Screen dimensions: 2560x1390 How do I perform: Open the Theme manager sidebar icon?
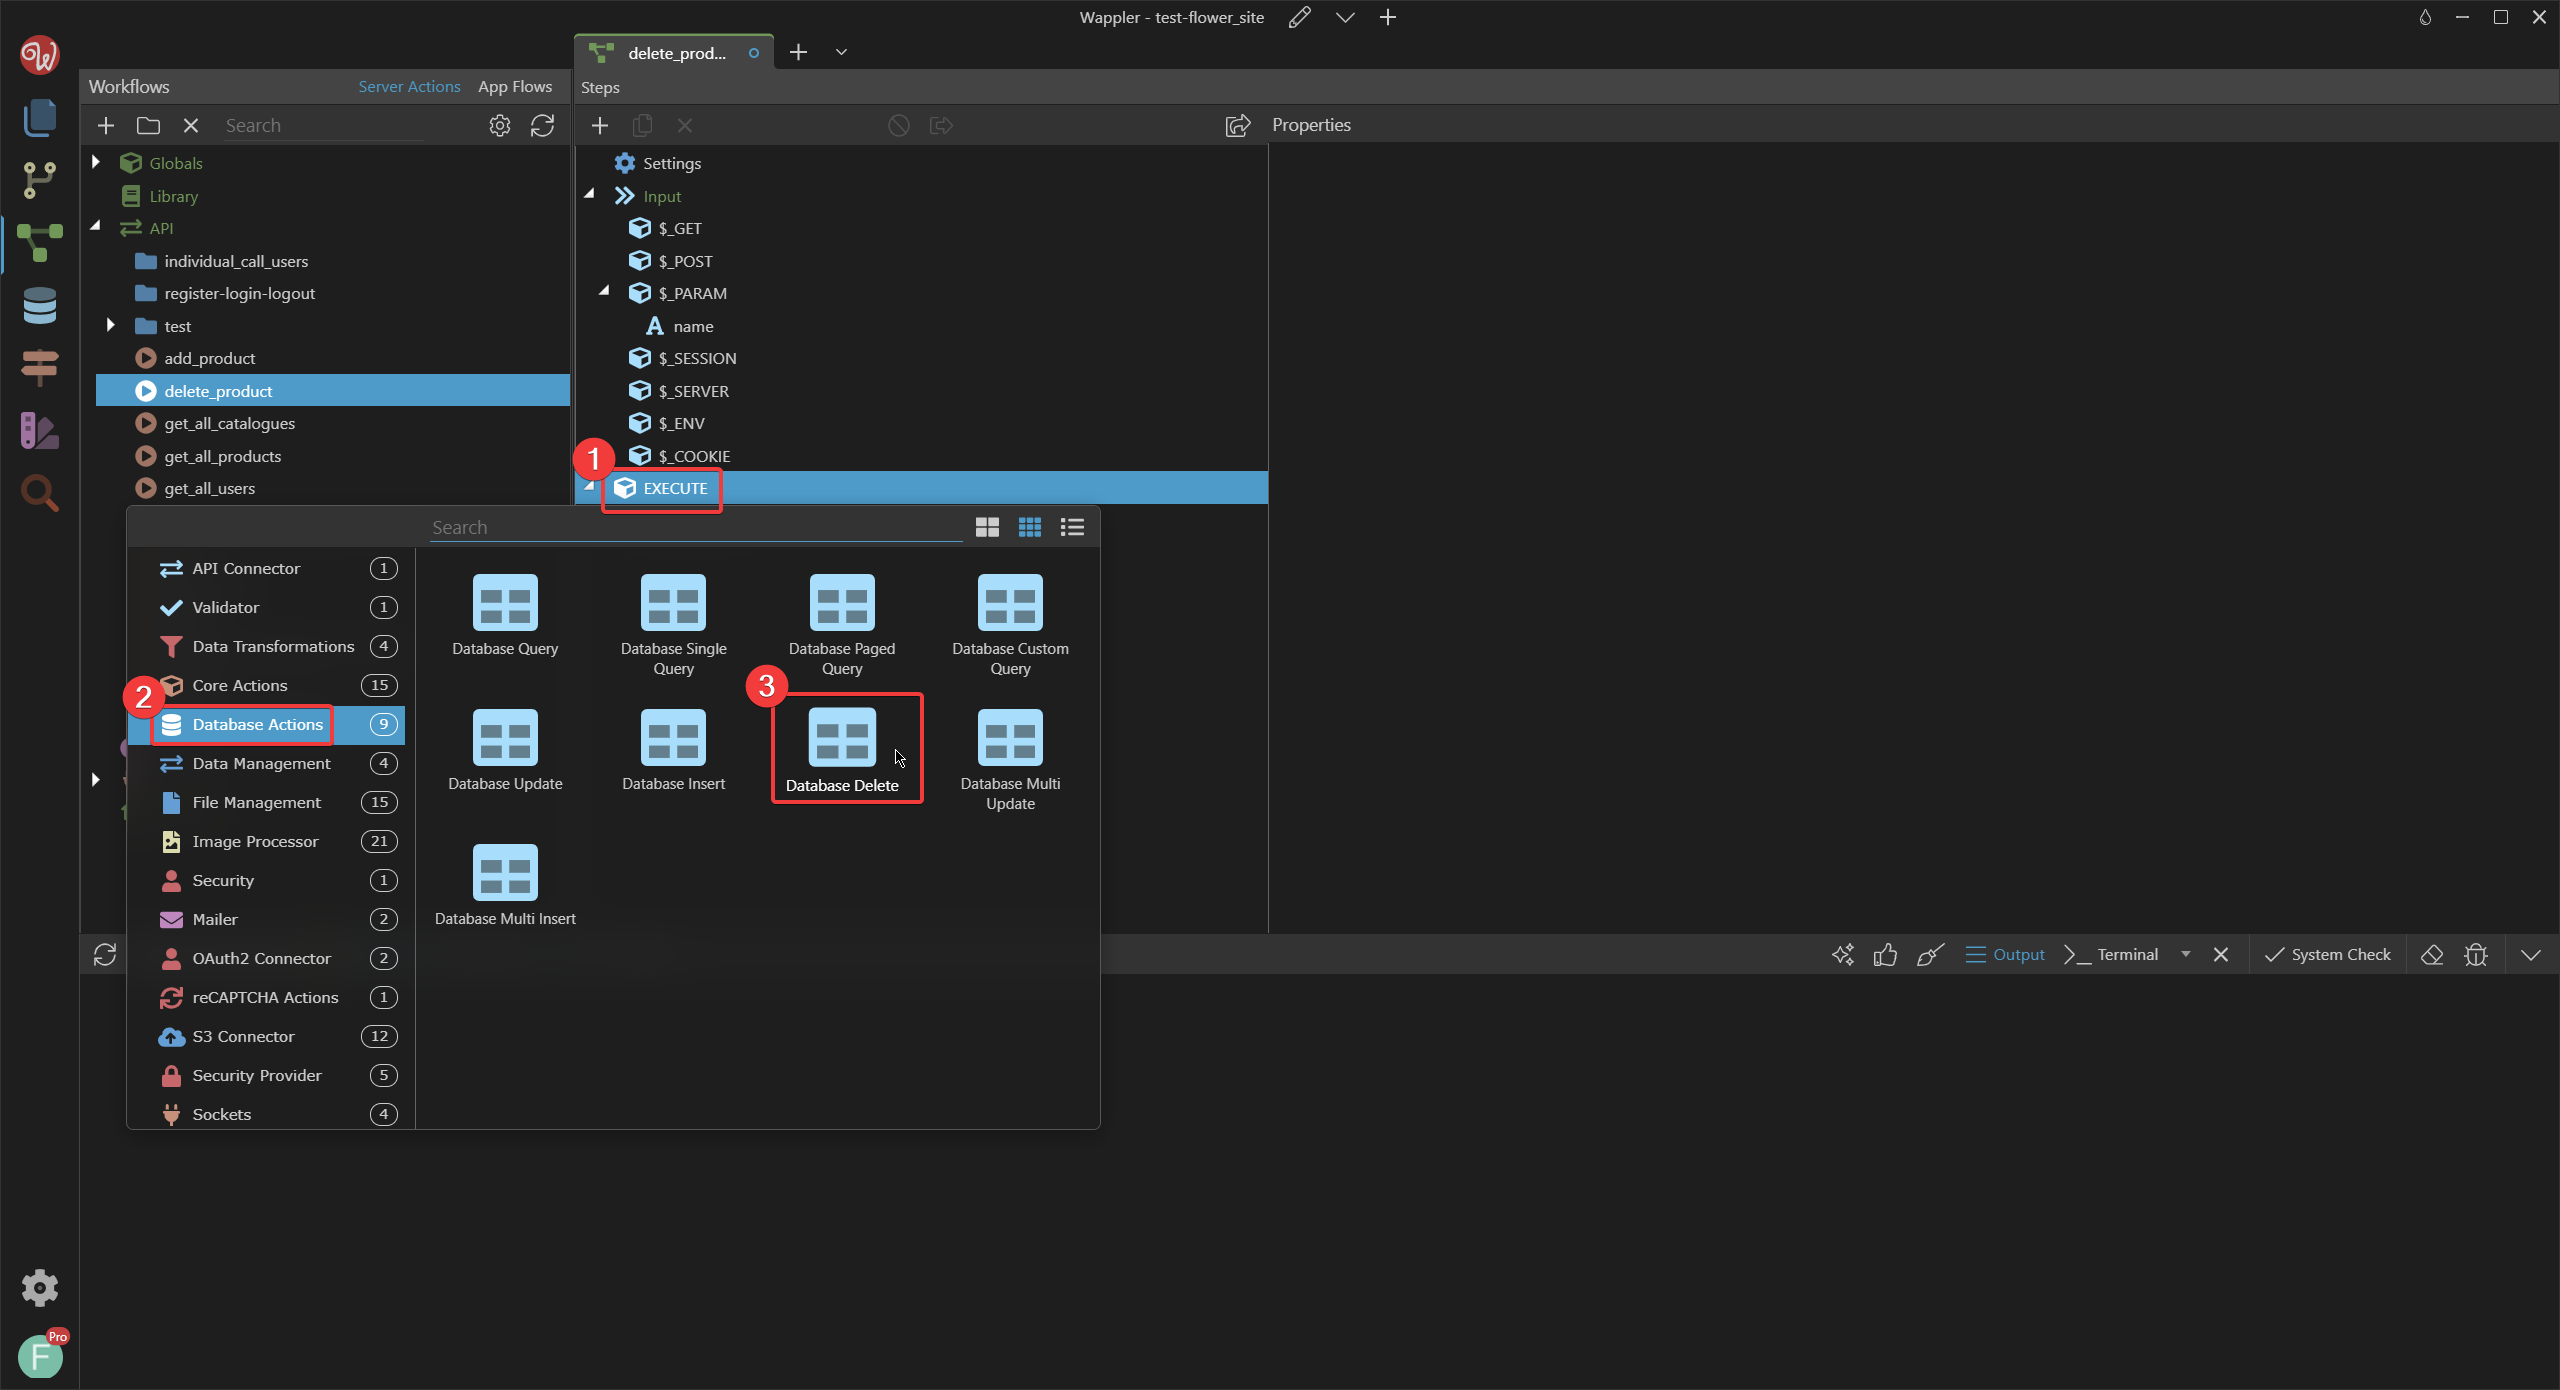click(x=40, y=431)
